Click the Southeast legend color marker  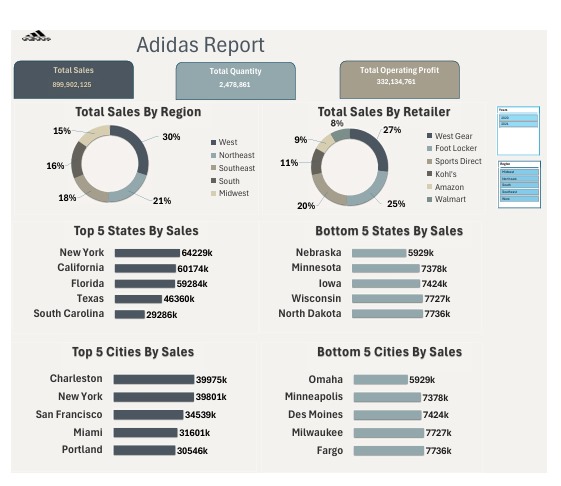[x=214, y=168]
